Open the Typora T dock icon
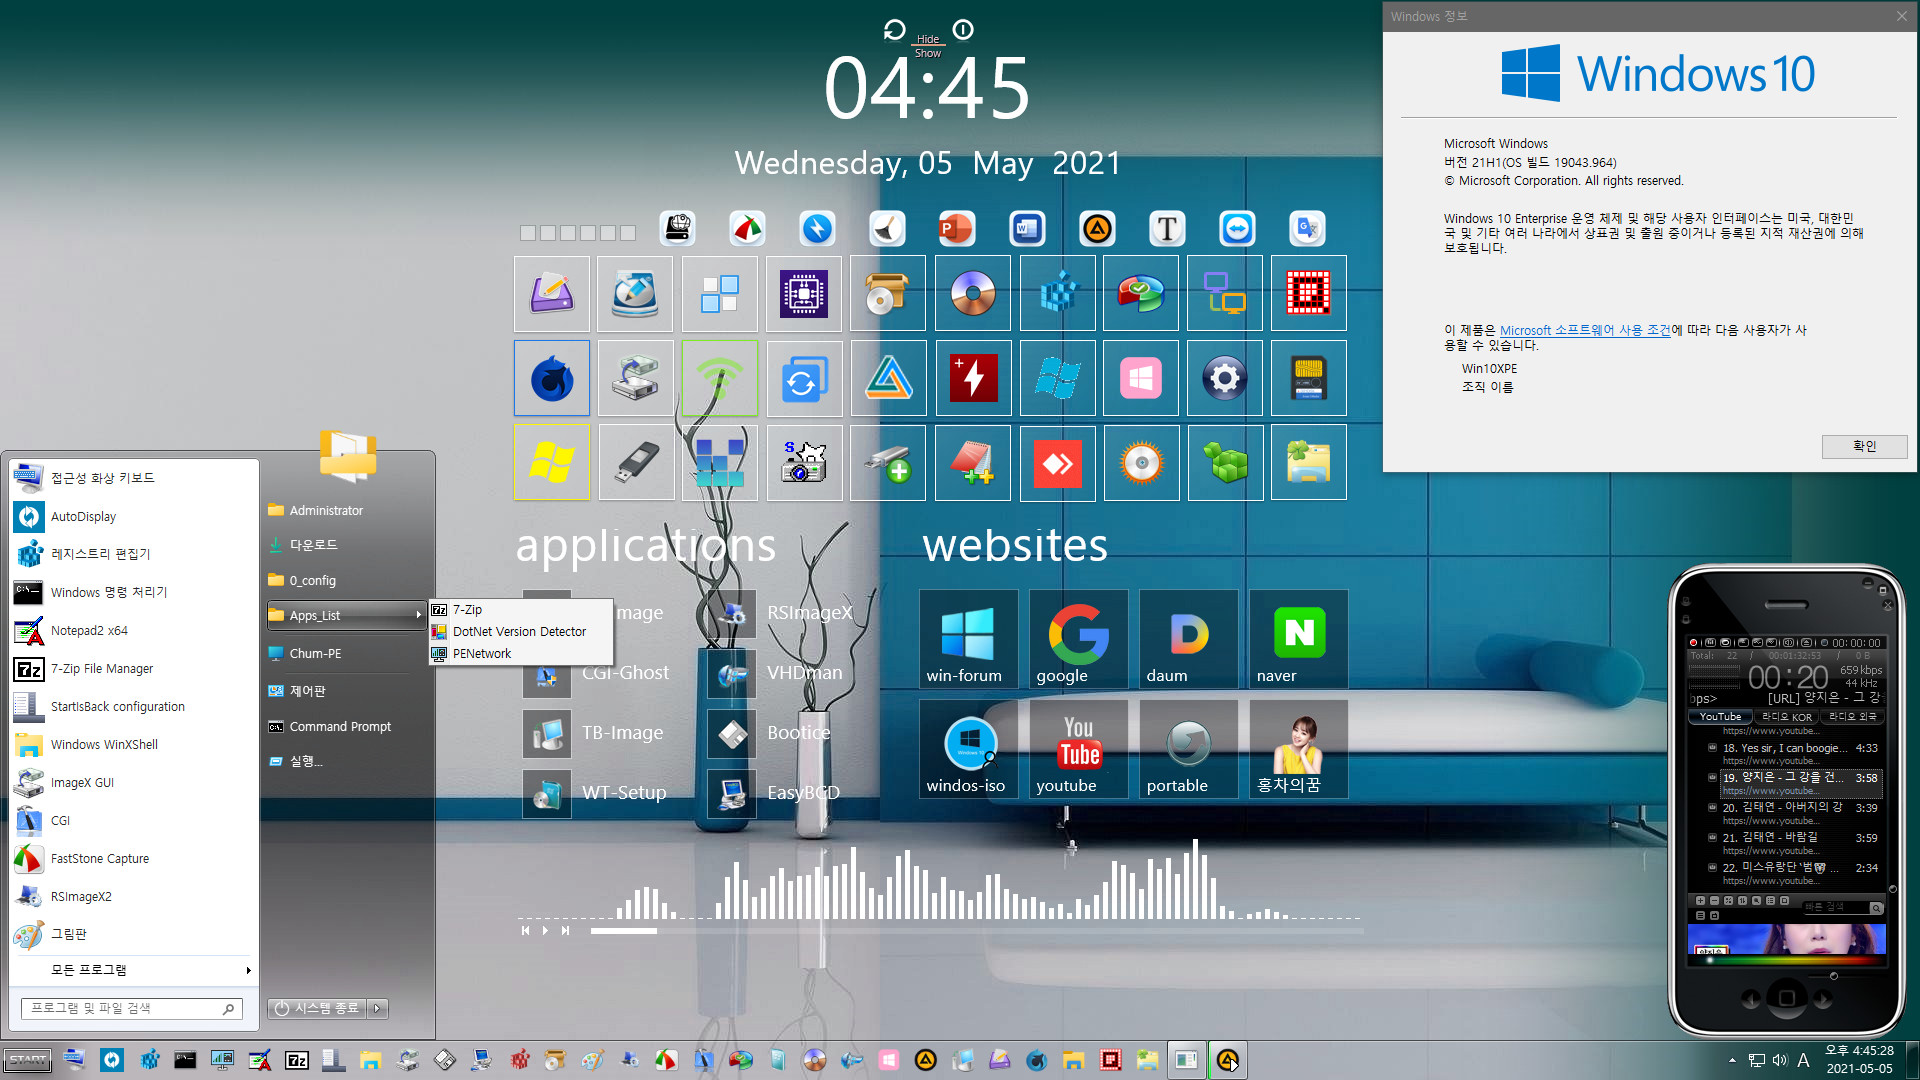The height and width of the screenshot is (1080, 1920). click(x=1167, y=229)
